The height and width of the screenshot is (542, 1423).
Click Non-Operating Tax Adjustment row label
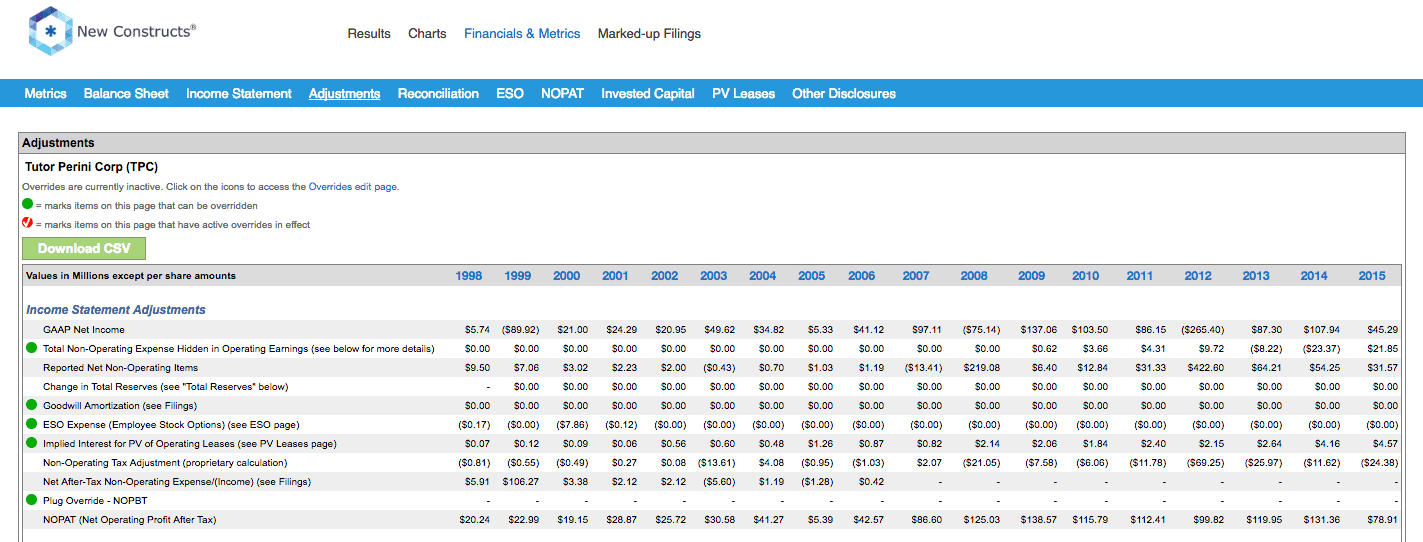pyautogui.click(x=165, y=463)
